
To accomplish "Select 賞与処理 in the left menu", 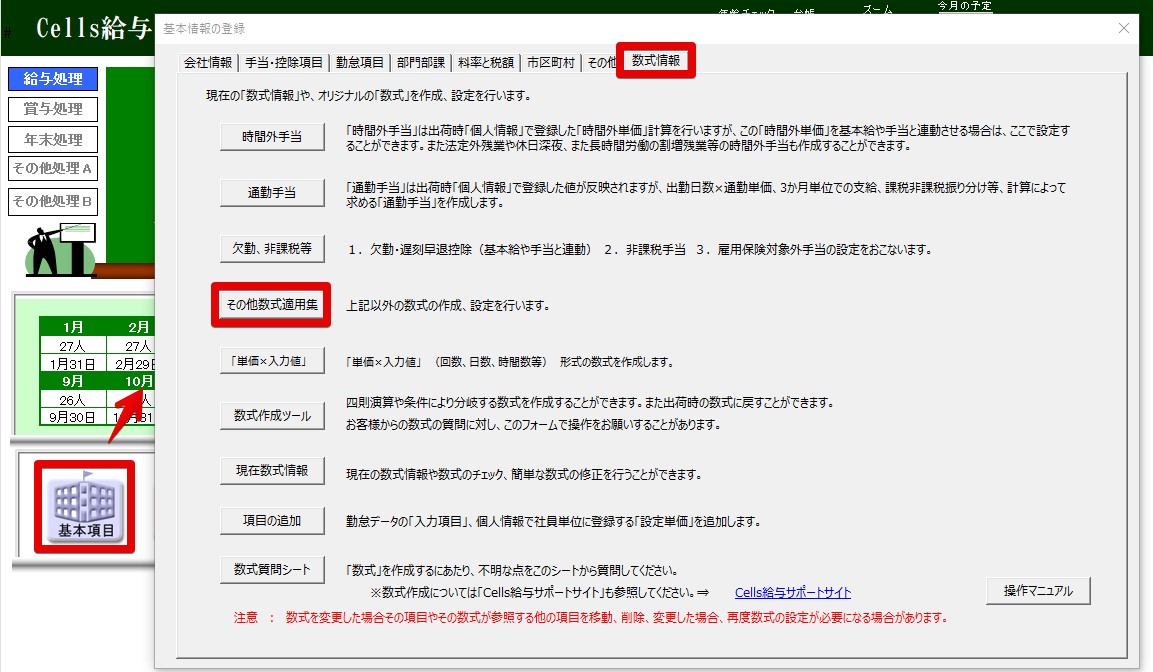I will click(53, 109).
